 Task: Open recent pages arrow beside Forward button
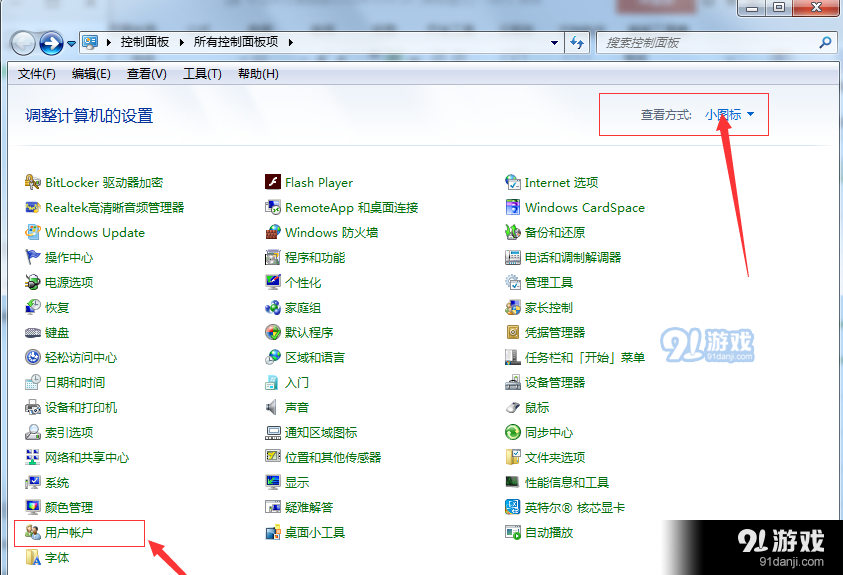71,44
